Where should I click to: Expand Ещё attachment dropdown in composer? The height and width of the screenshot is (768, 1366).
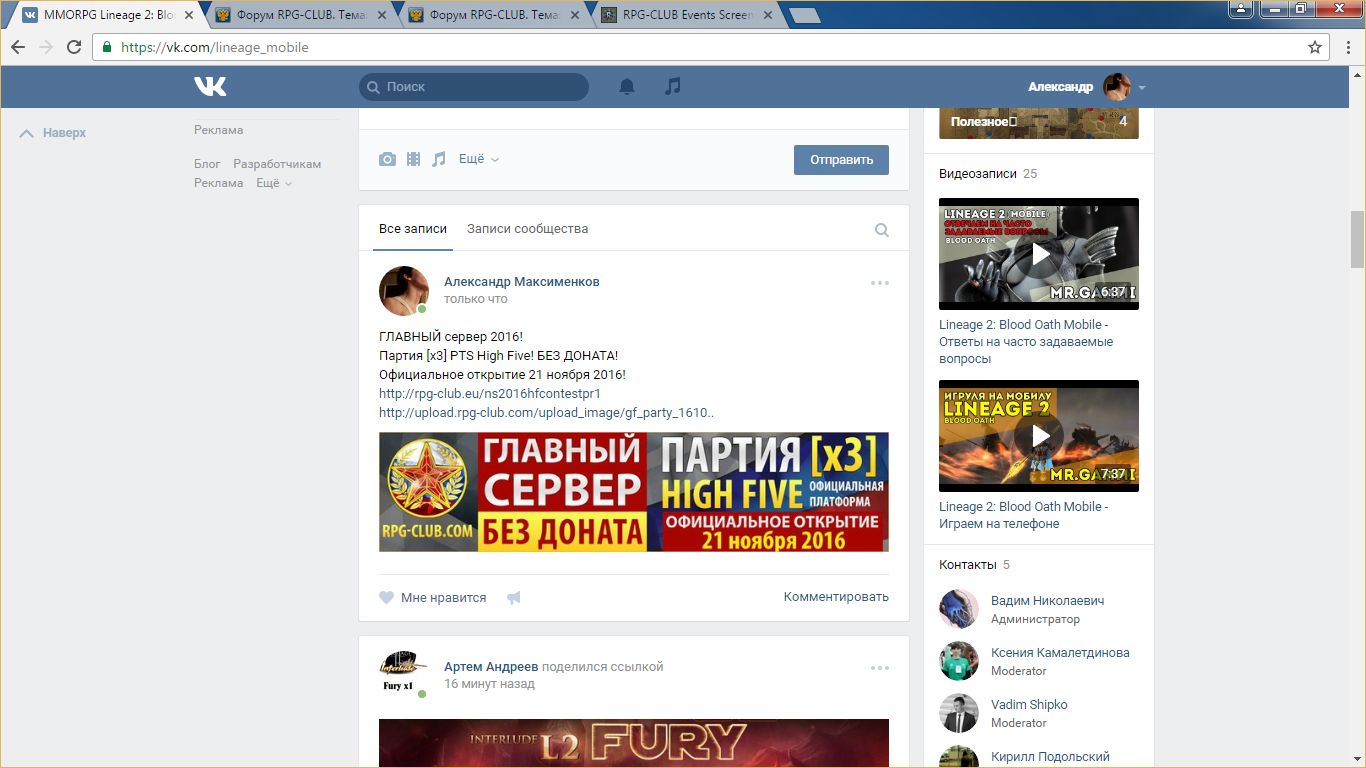pyautogui.click(x=479, y=159)
